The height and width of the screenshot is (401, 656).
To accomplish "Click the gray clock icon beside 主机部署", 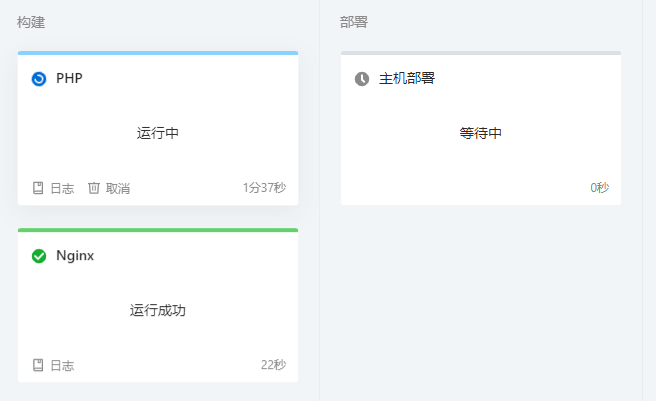I will [x=362, y=79].
